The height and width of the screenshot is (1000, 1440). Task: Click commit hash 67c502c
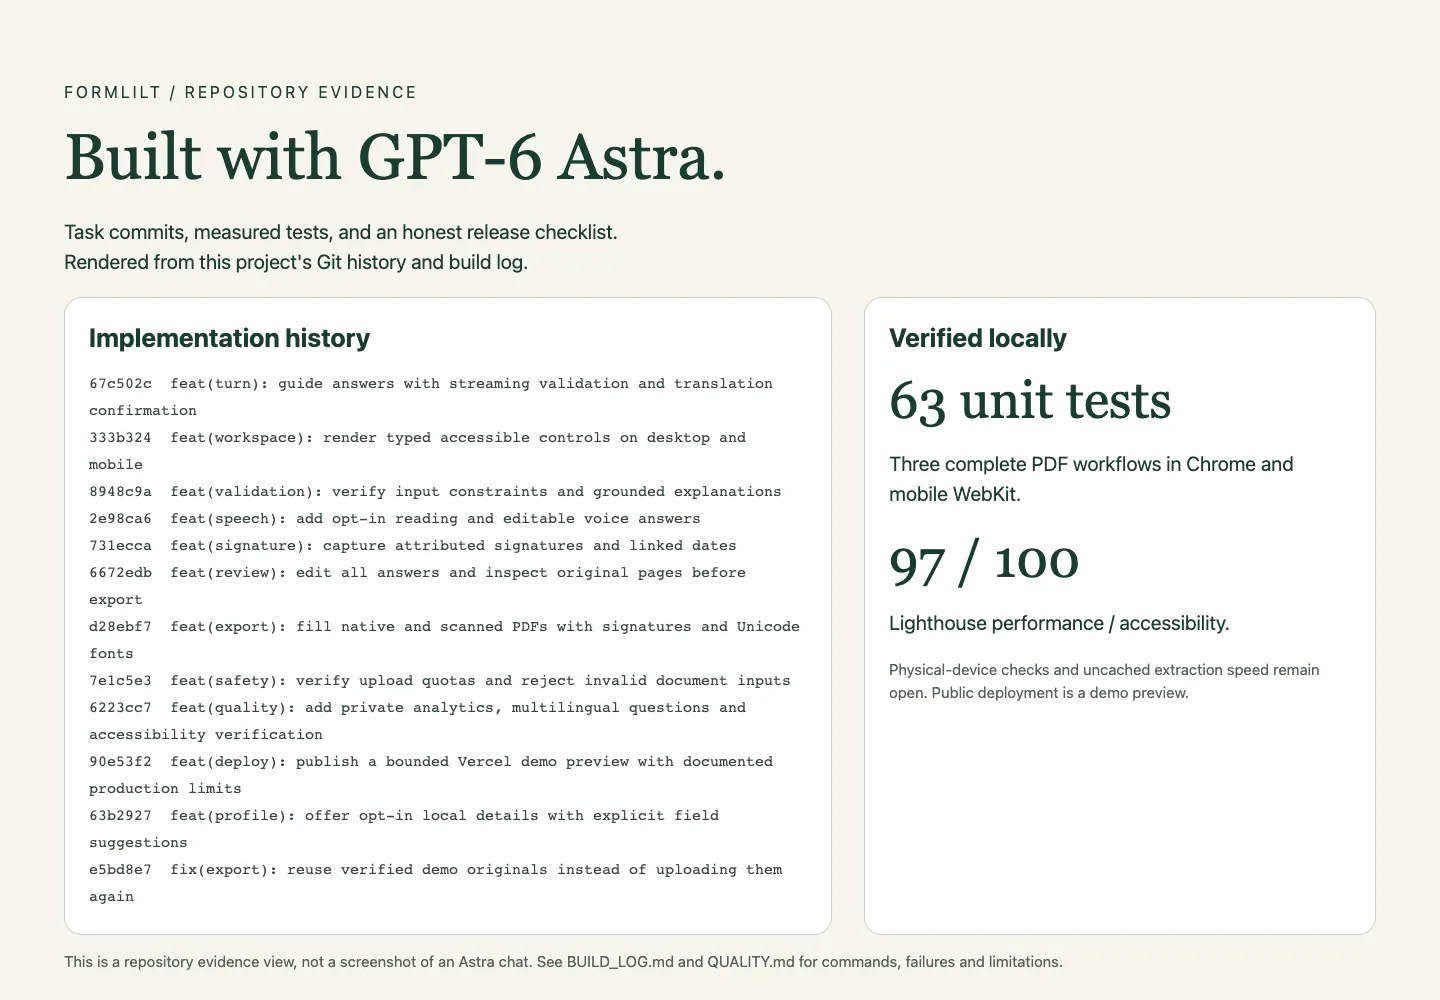point(120,384)
